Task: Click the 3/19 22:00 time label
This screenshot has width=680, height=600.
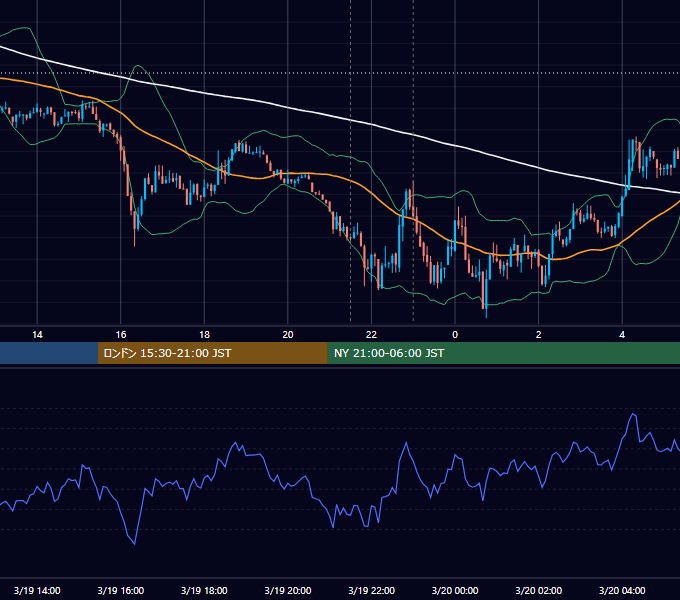Action: click(x=372, y=590)
